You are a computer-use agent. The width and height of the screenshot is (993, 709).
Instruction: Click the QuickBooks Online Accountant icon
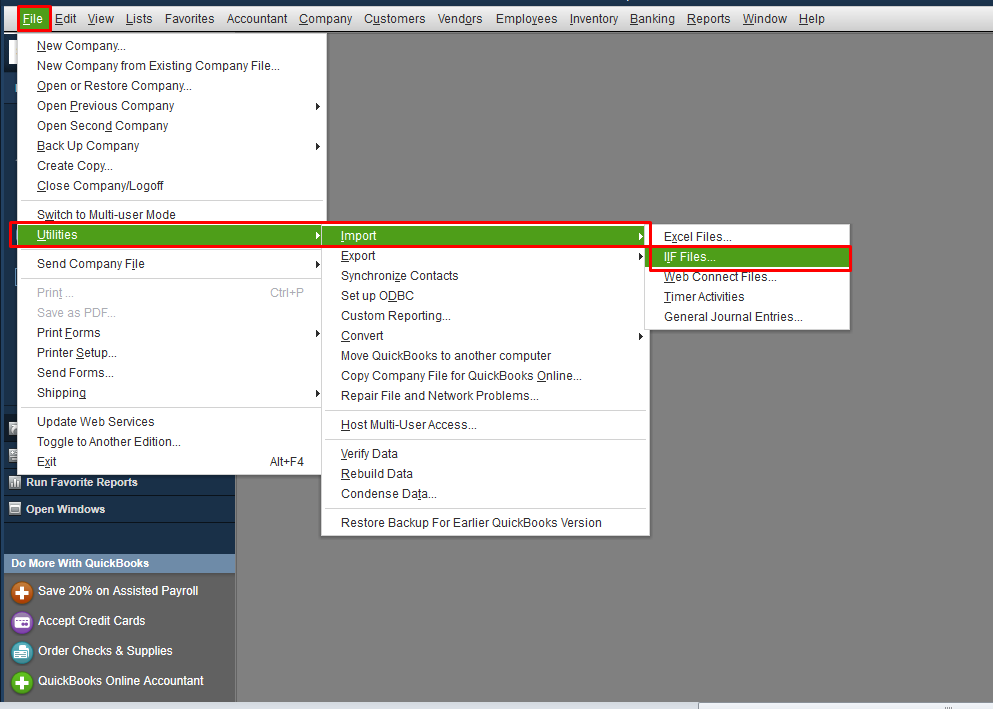point(22,682)
